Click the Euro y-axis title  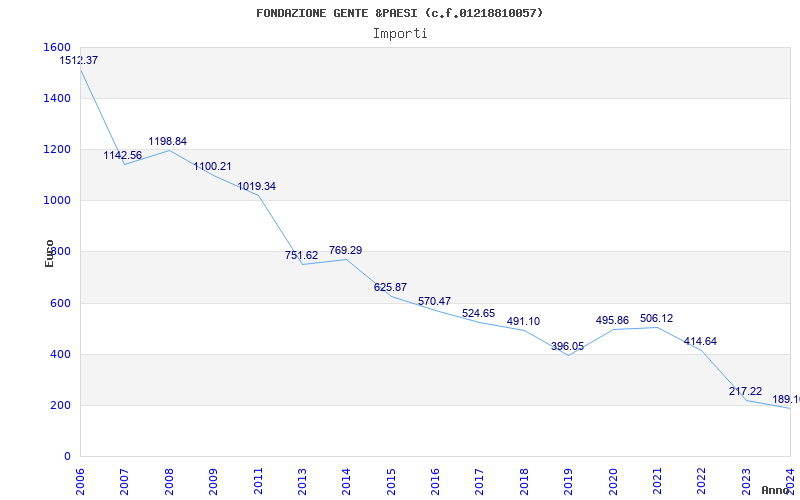point(50,253)
